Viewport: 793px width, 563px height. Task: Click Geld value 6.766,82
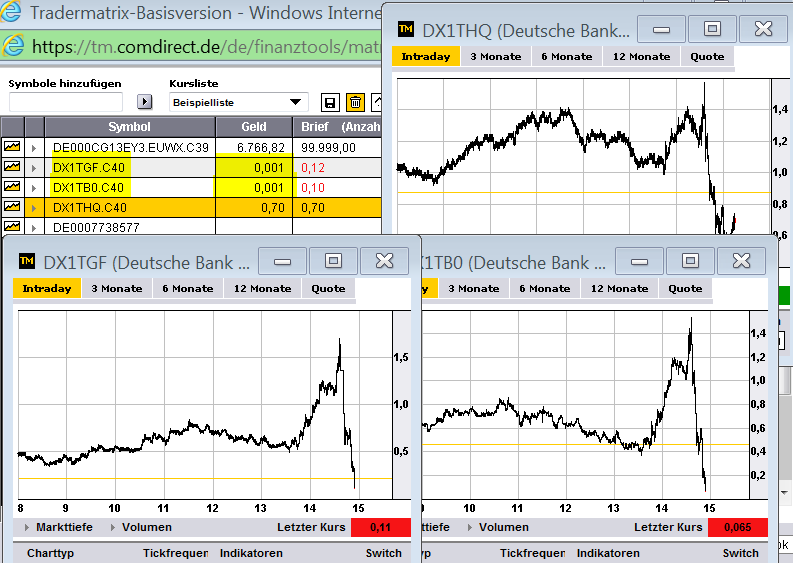point(261,148)
